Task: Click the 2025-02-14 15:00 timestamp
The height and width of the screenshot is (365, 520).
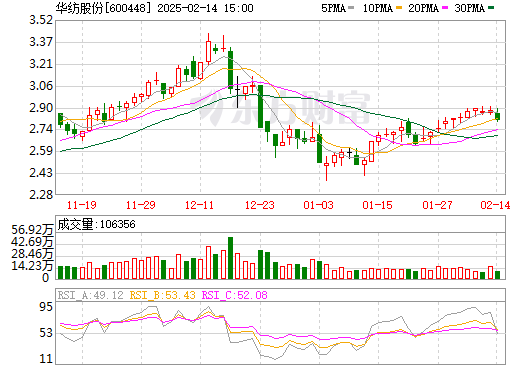Action: [x=205, y=8]
